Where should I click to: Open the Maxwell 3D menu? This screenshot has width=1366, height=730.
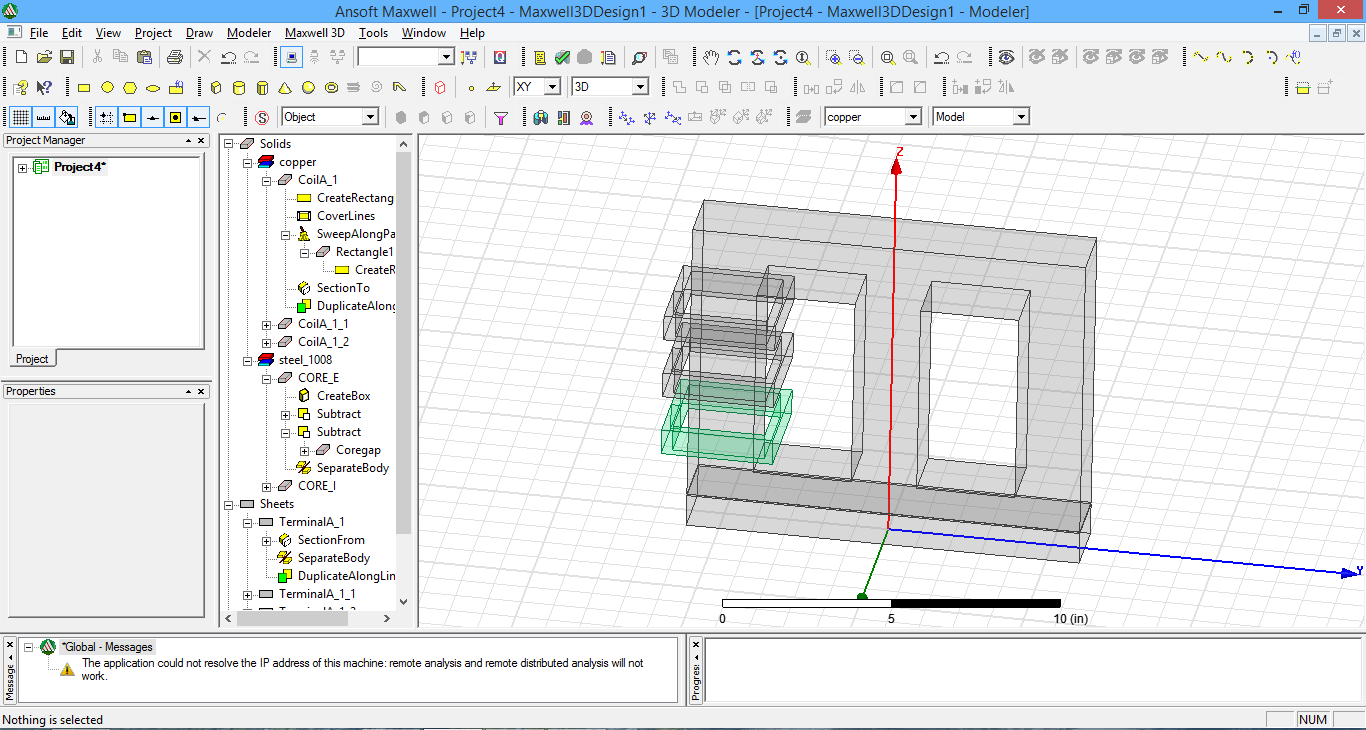tap(314, 33)
